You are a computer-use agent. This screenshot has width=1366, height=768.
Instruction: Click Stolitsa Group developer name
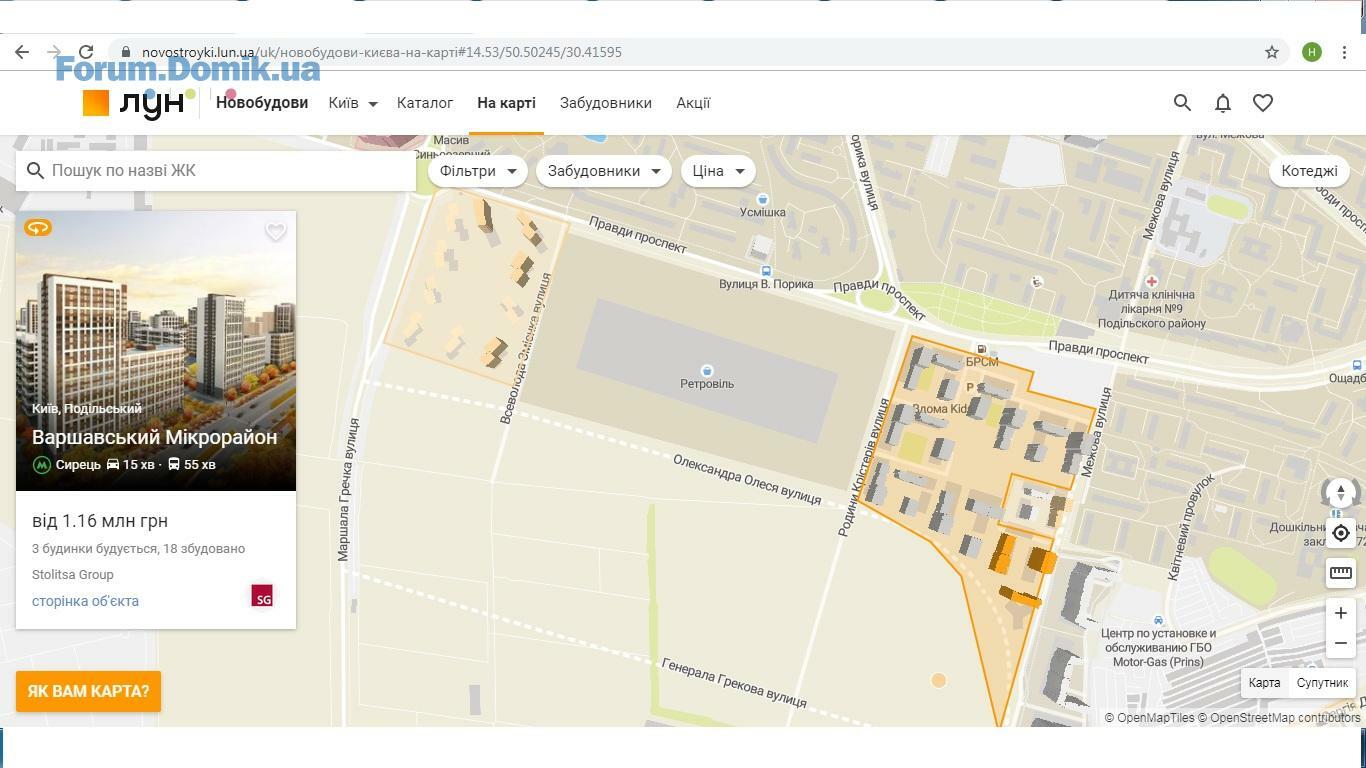click(73, 575)
